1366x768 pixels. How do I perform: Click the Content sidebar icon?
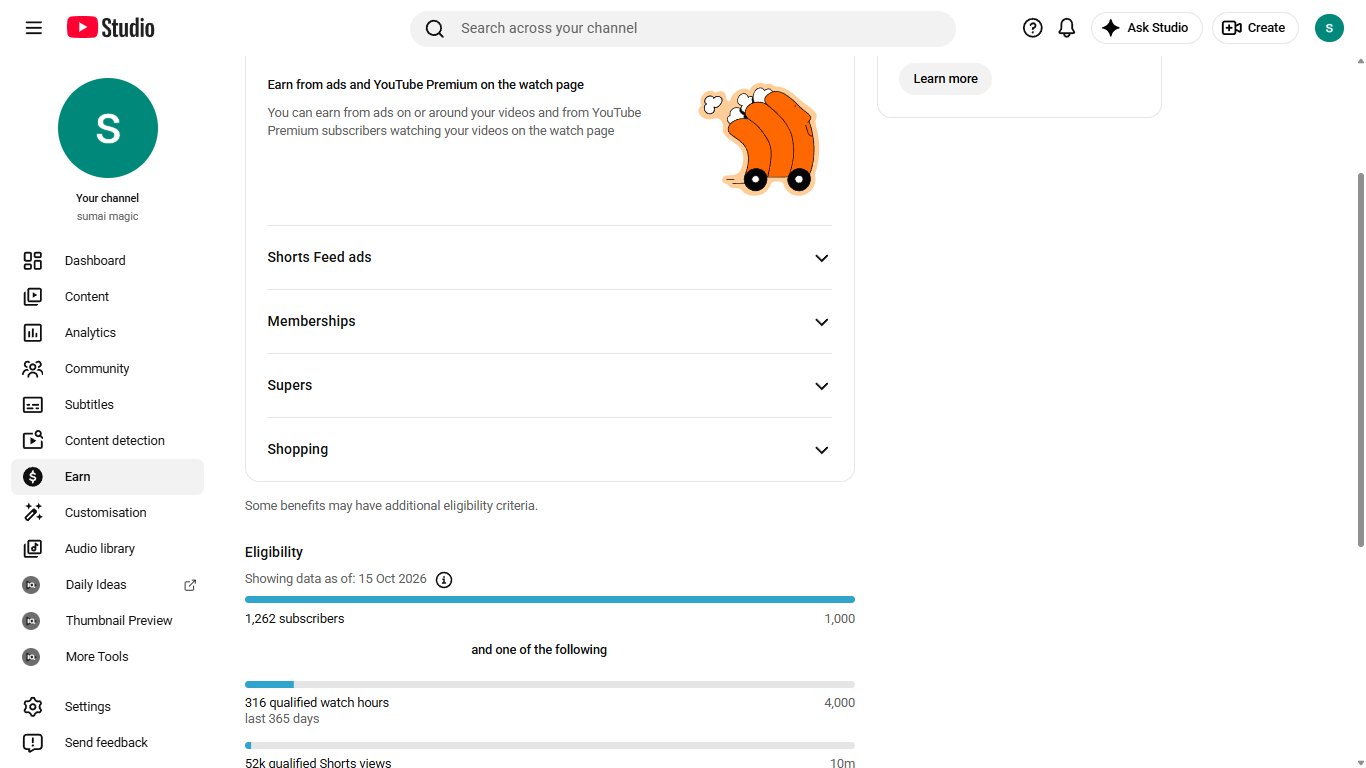click(x=33, y=297)
